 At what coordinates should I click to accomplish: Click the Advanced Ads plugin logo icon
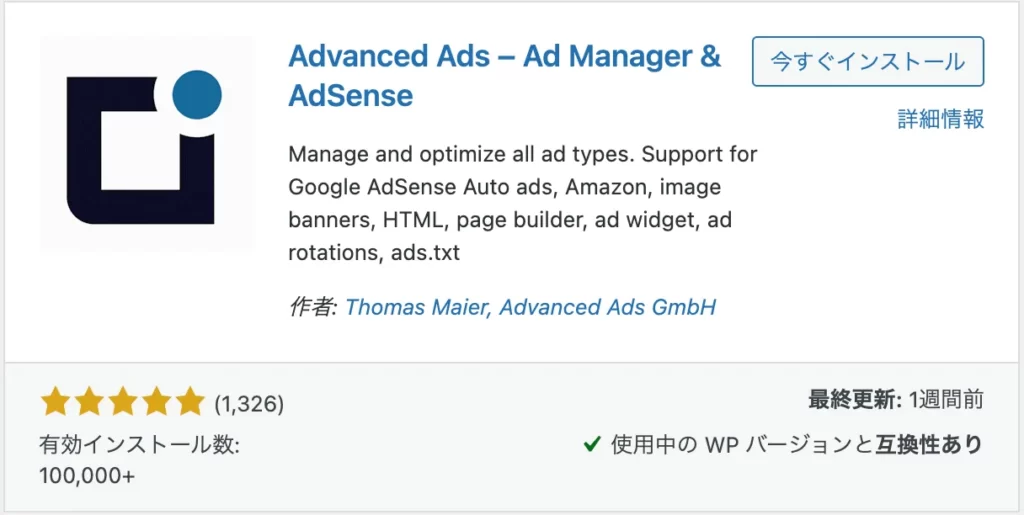(146, 143)
